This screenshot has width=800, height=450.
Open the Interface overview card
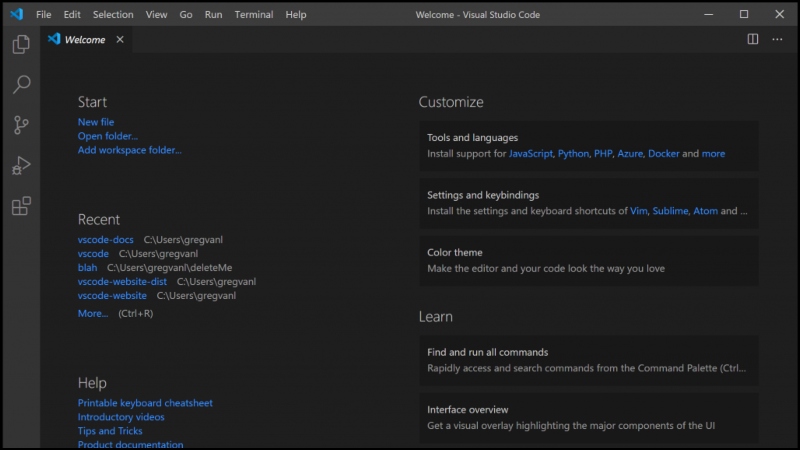(x=589, y=418)
